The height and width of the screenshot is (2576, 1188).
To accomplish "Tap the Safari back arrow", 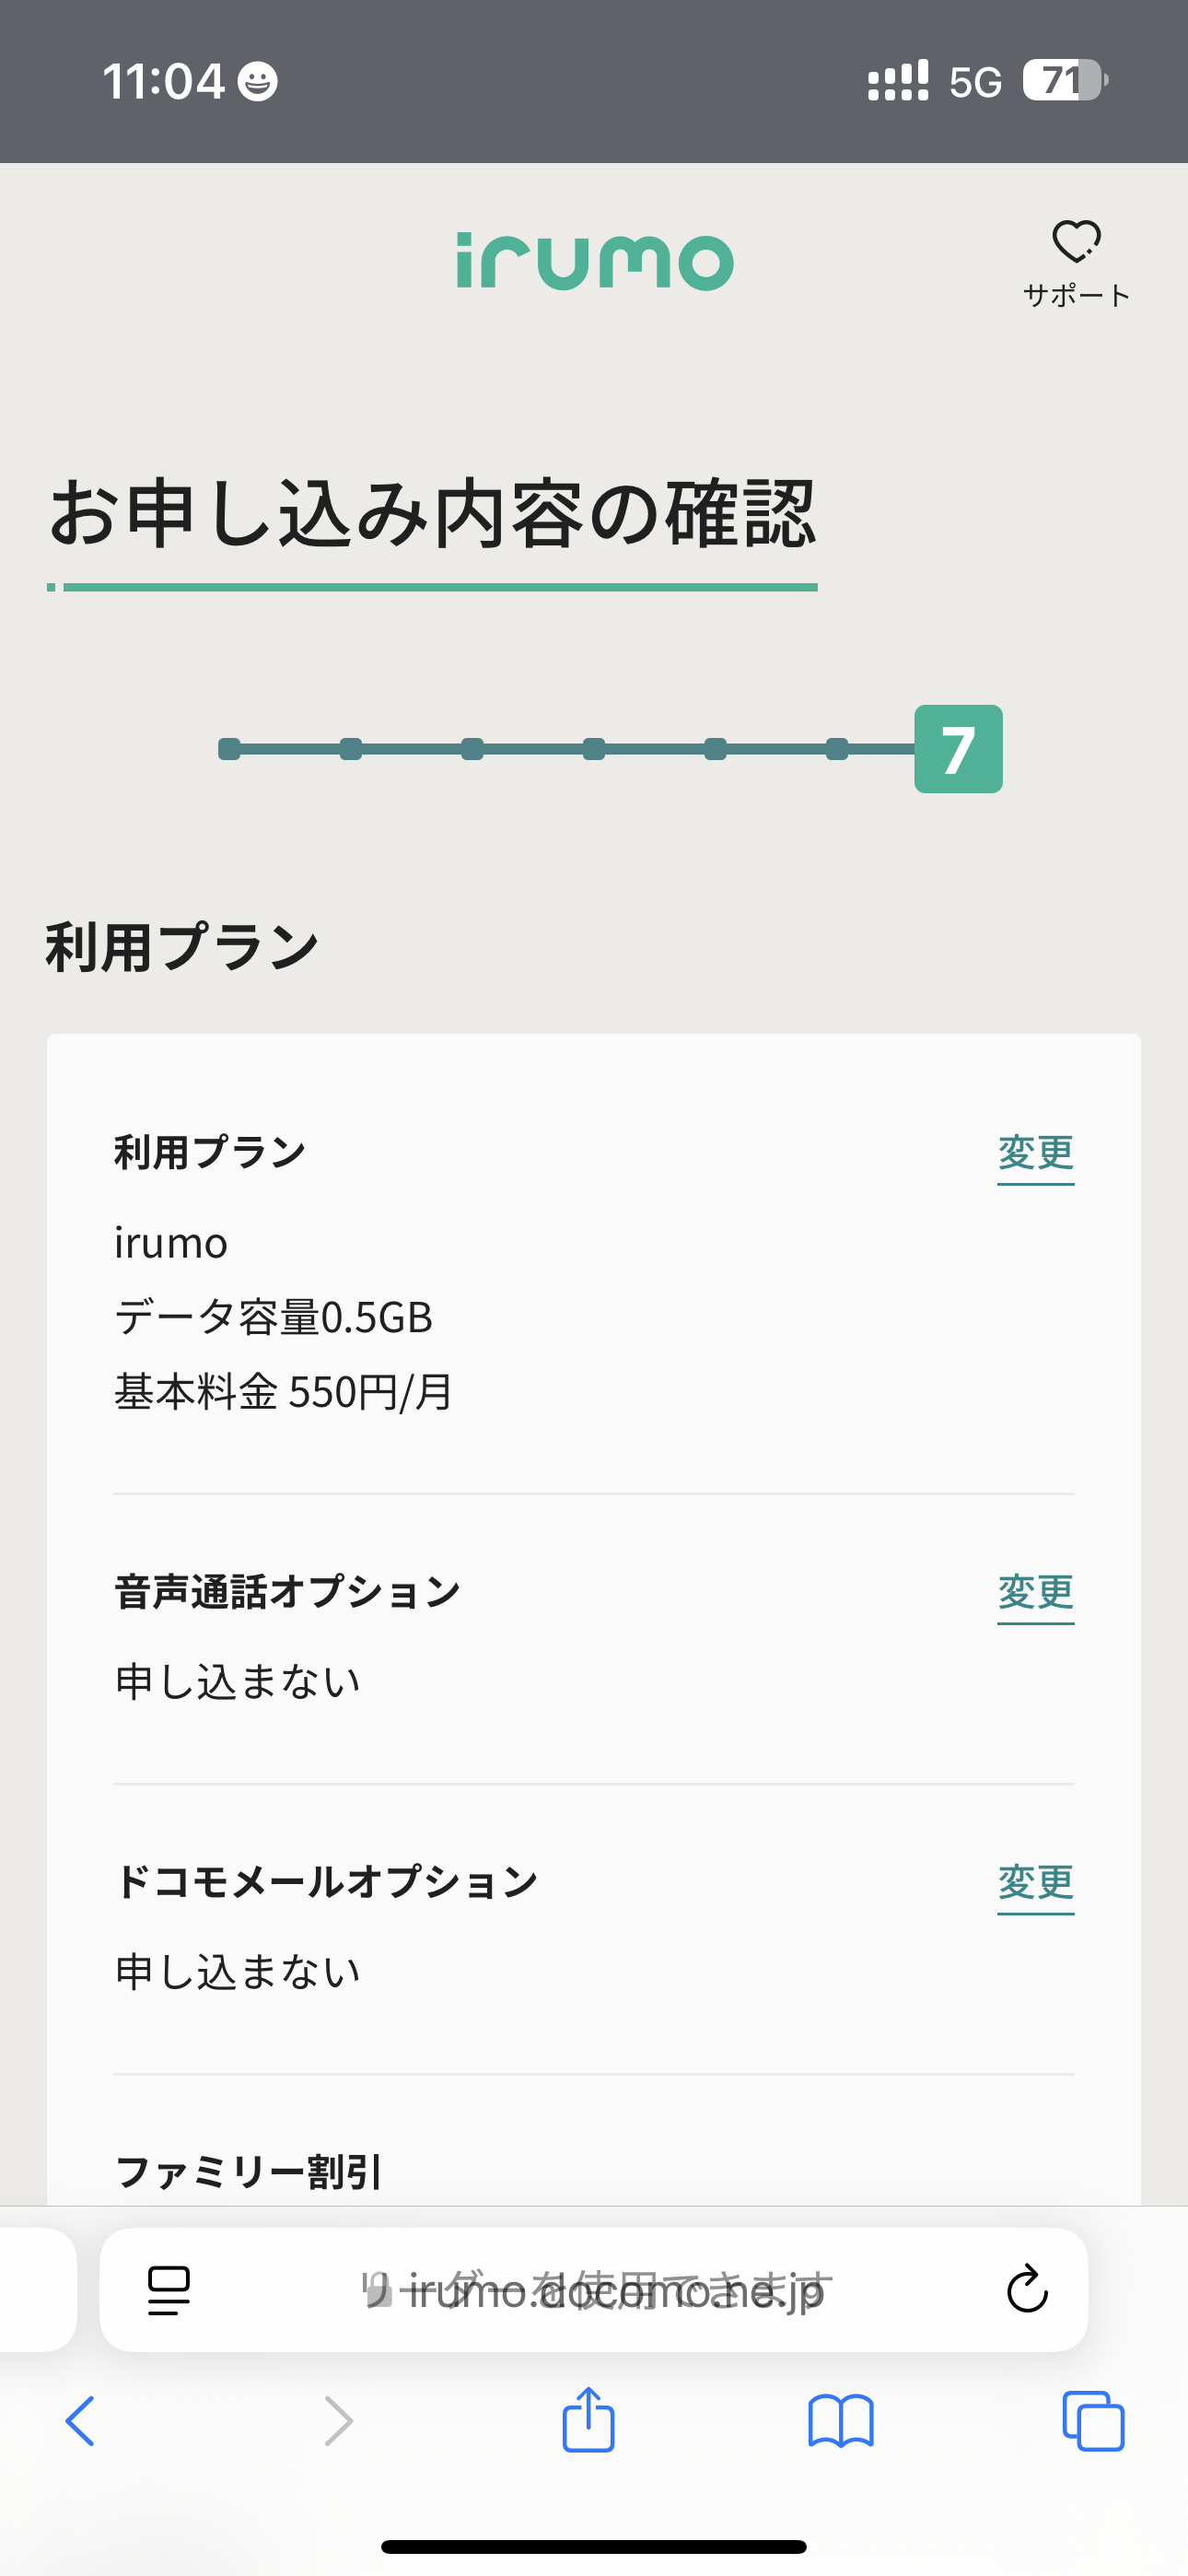I will 80,2421.
